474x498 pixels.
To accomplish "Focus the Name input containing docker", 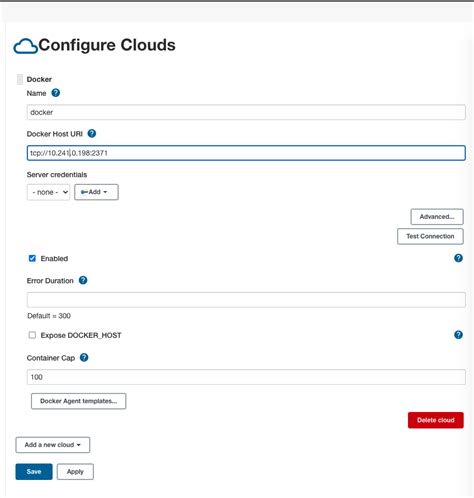I will [246, 112].
